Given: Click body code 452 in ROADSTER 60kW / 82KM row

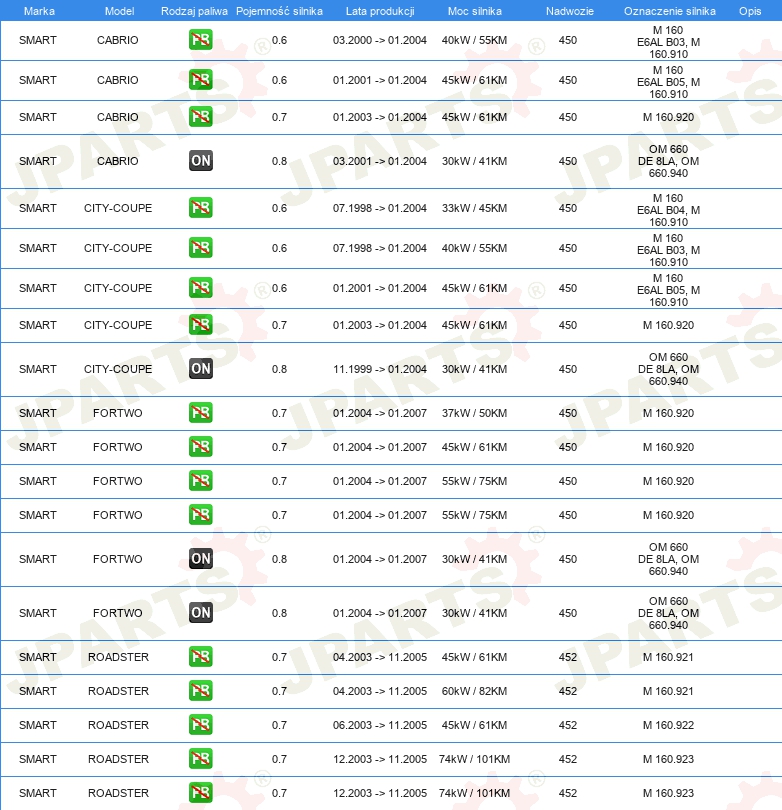Looking at the screenshot, I should pos(568,691).
